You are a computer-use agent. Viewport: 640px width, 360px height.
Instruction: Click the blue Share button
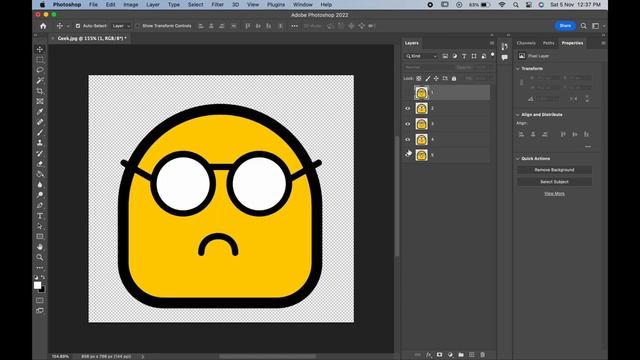click(565, 26)
